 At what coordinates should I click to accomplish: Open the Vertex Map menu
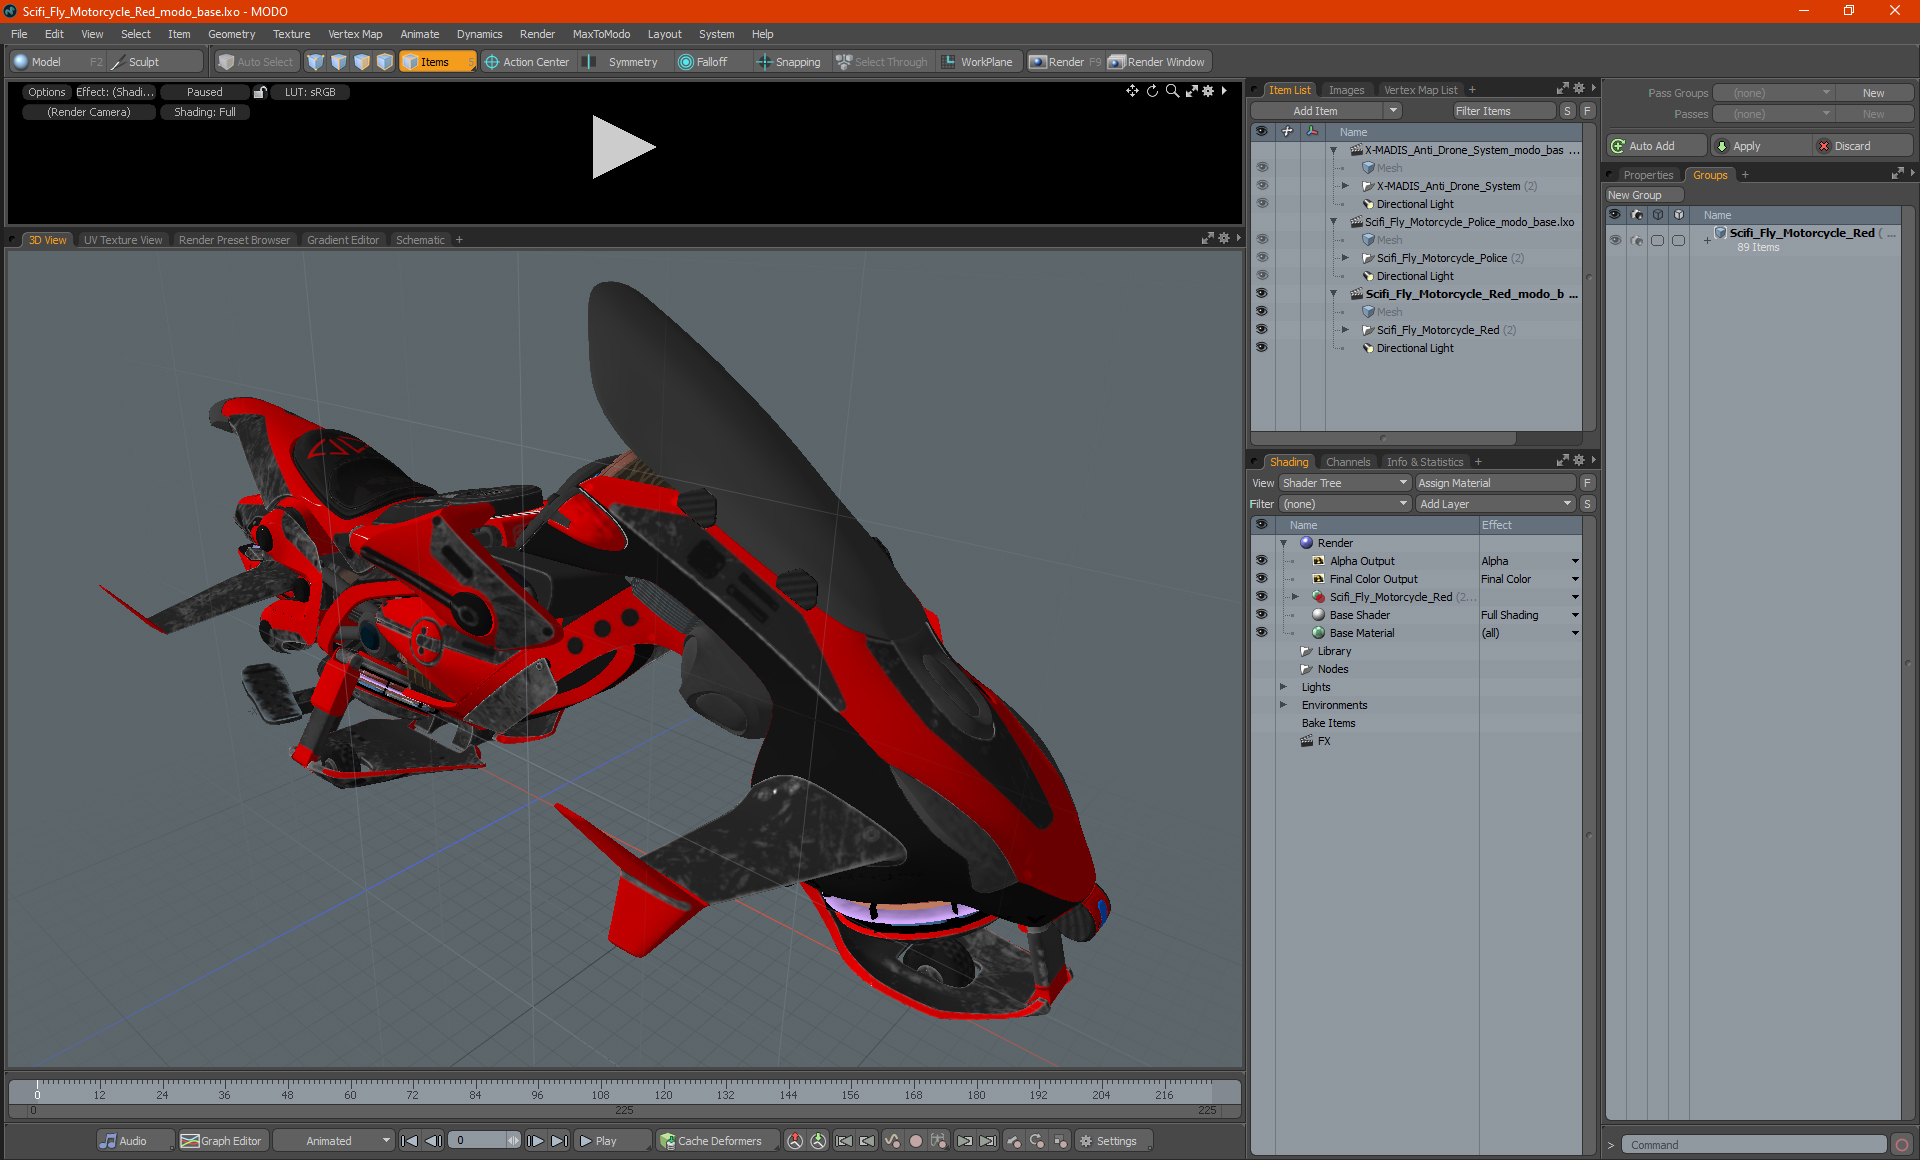(355, 34)
